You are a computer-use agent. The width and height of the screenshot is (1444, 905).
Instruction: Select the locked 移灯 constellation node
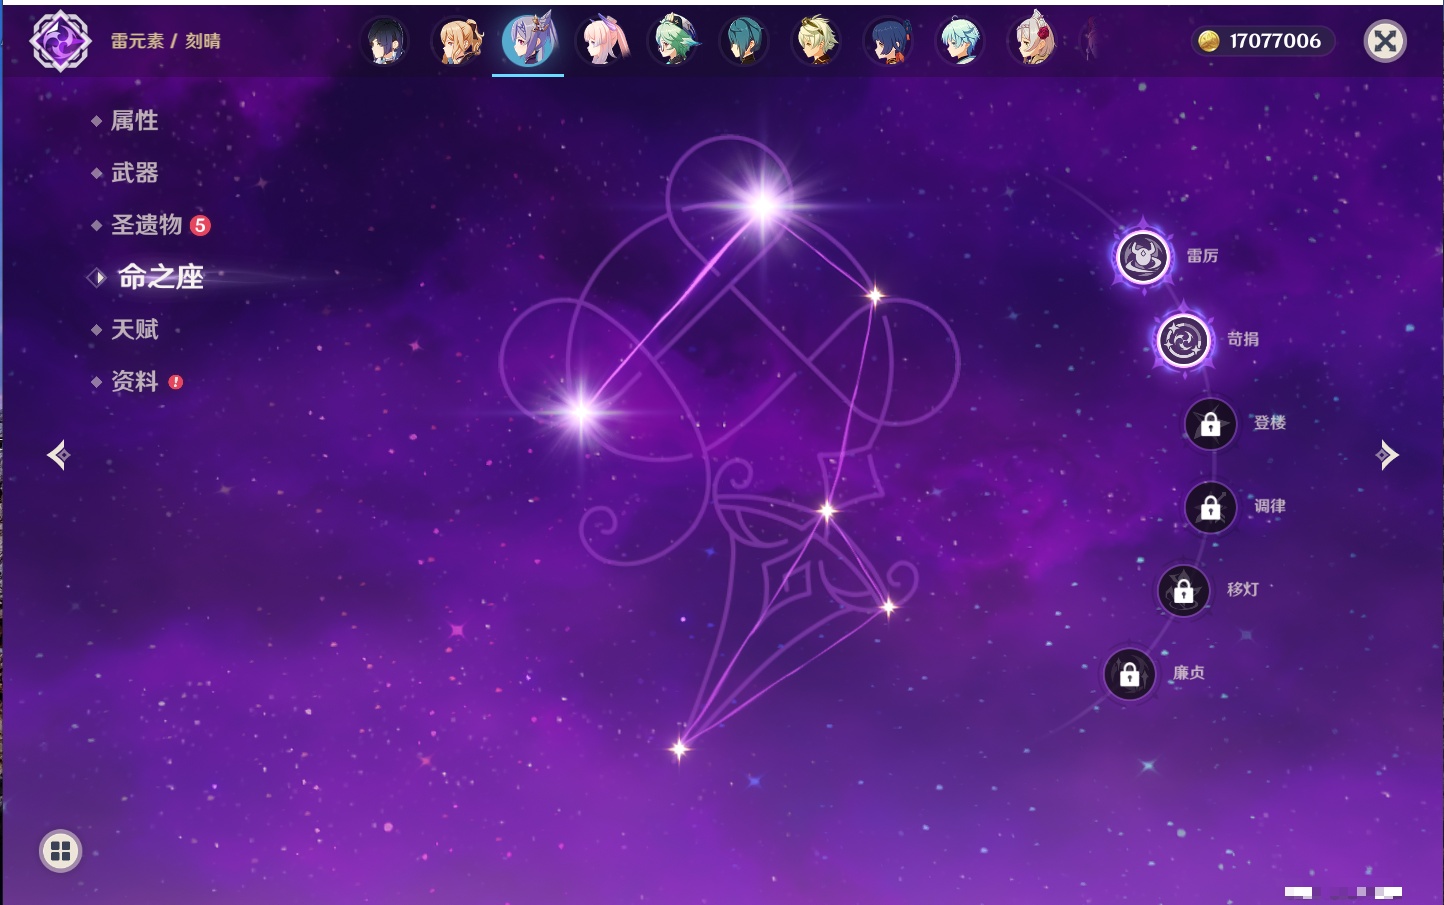coord(1183,590)
